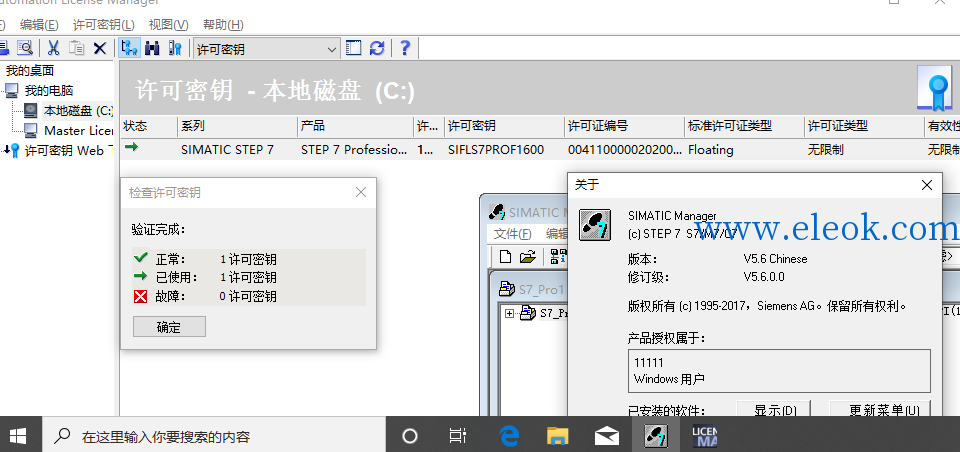Sort by the 许可密钥 column header
Image resolution: width=960 pixels, height=452 pixels.
coord(504,126)
